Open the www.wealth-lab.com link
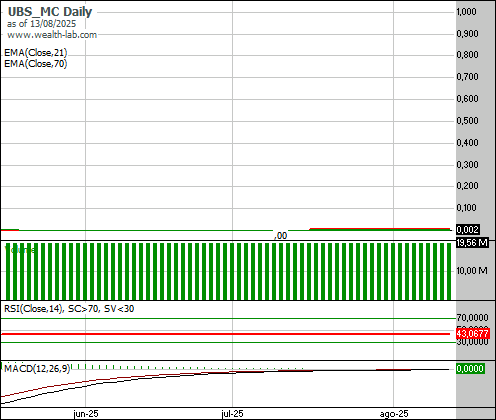This screenshot has height=420, width=496. (x=52, y=35)
